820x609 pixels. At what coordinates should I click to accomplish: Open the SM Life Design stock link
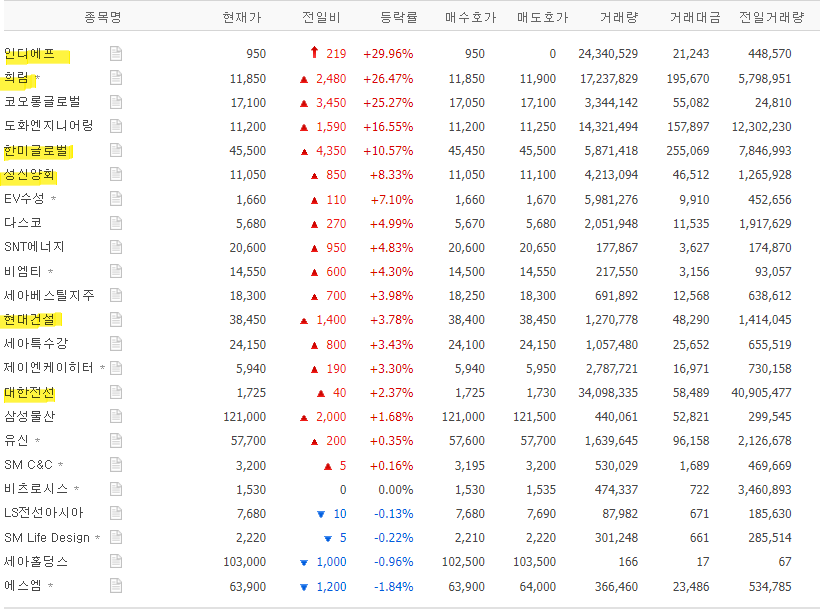click(x=47, y=537)
